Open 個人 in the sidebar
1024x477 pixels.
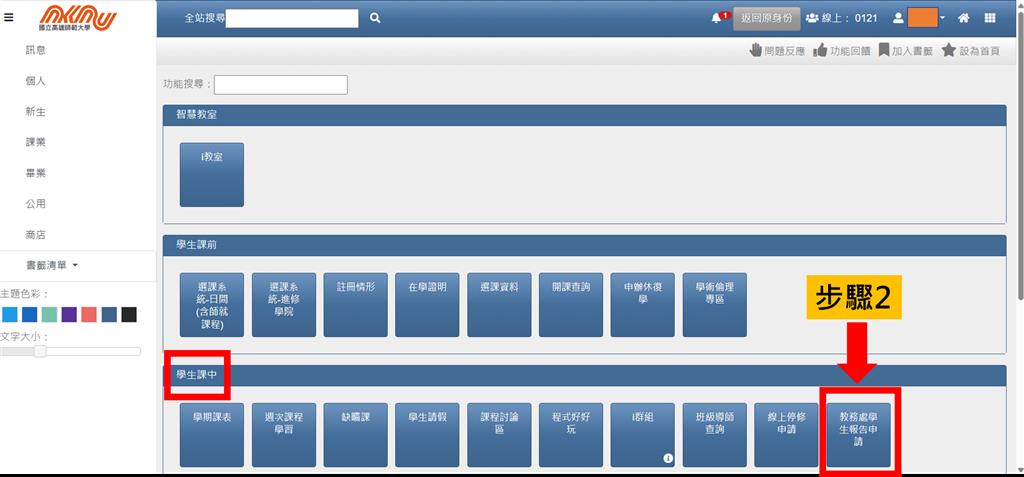[36, 81]
